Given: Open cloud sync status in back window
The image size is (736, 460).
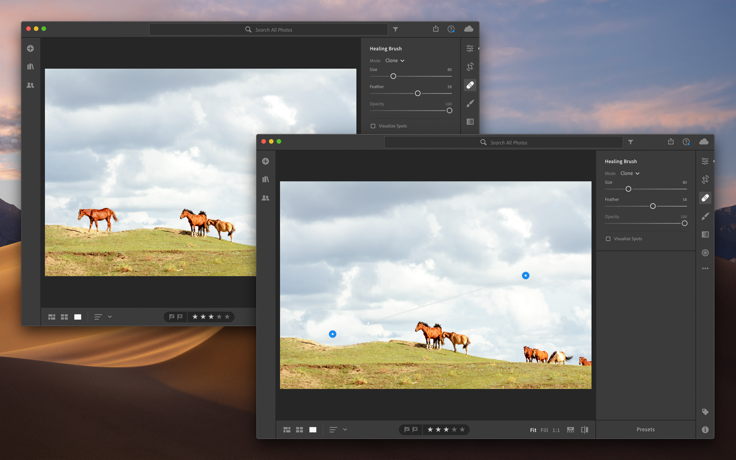Looking at the screenshot, I should (468, 29).
